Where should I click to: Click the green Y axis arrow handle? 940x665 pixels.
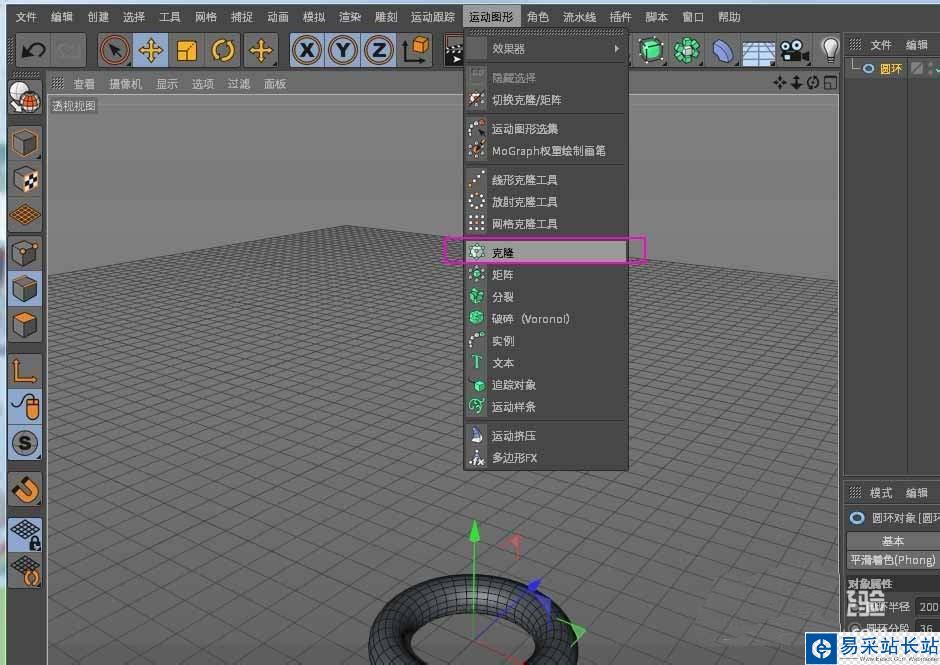(x=475, y=531)
